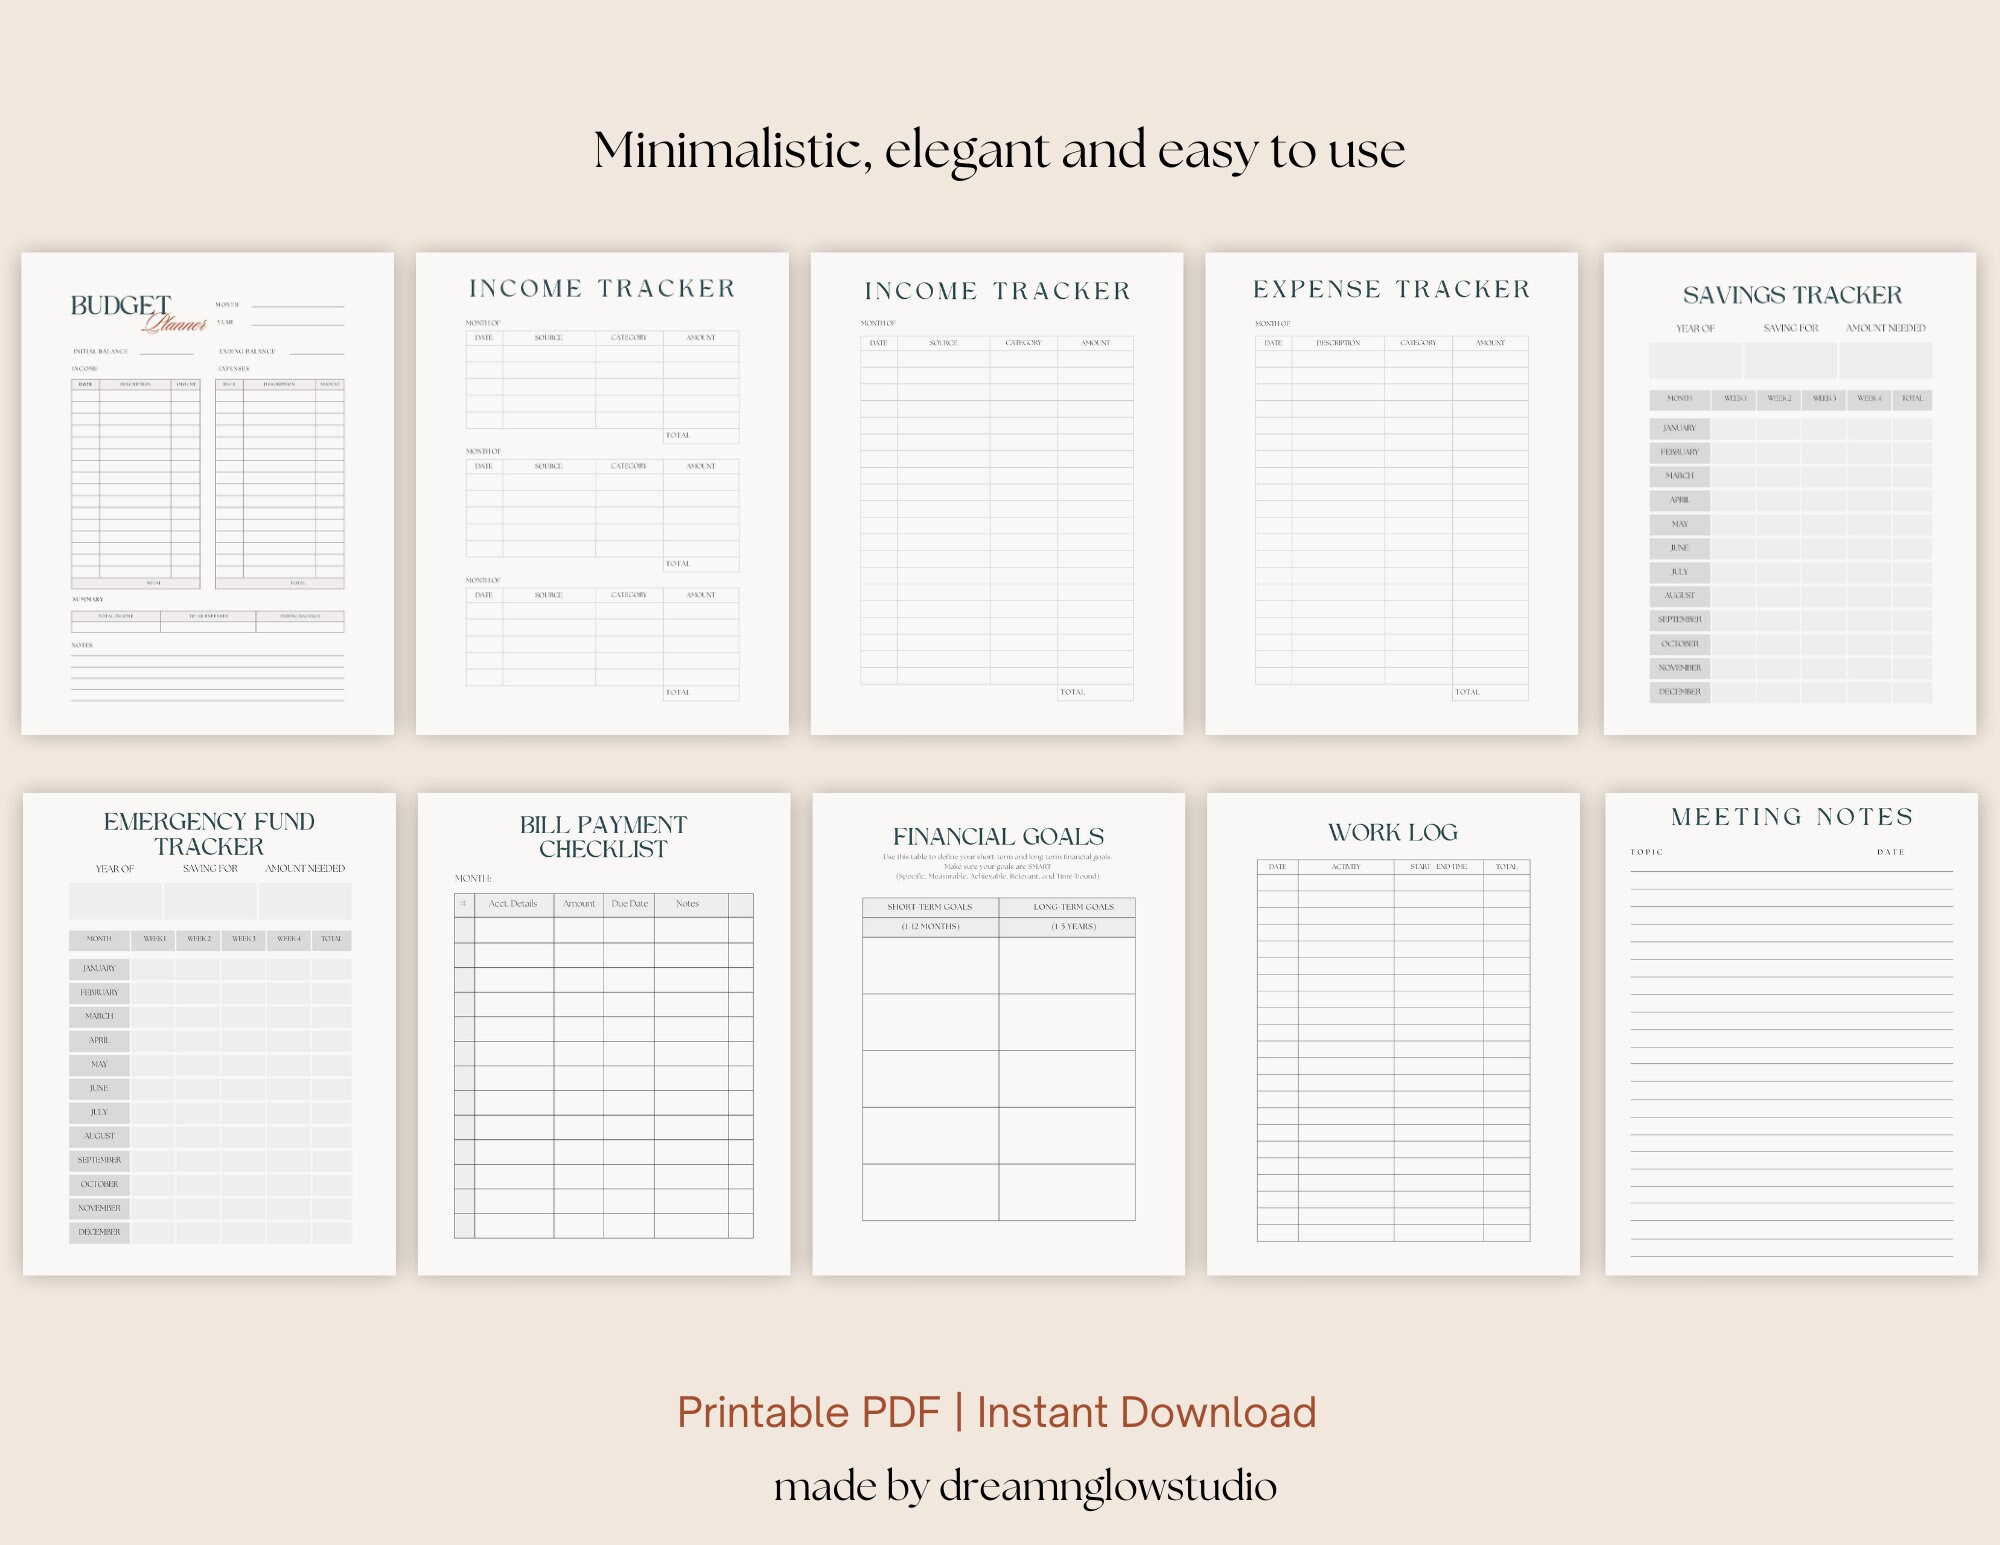Open the Savings Tracker page thumbnail
This screenshot has height=1545, width=2000.
[x=1790, y=490]
